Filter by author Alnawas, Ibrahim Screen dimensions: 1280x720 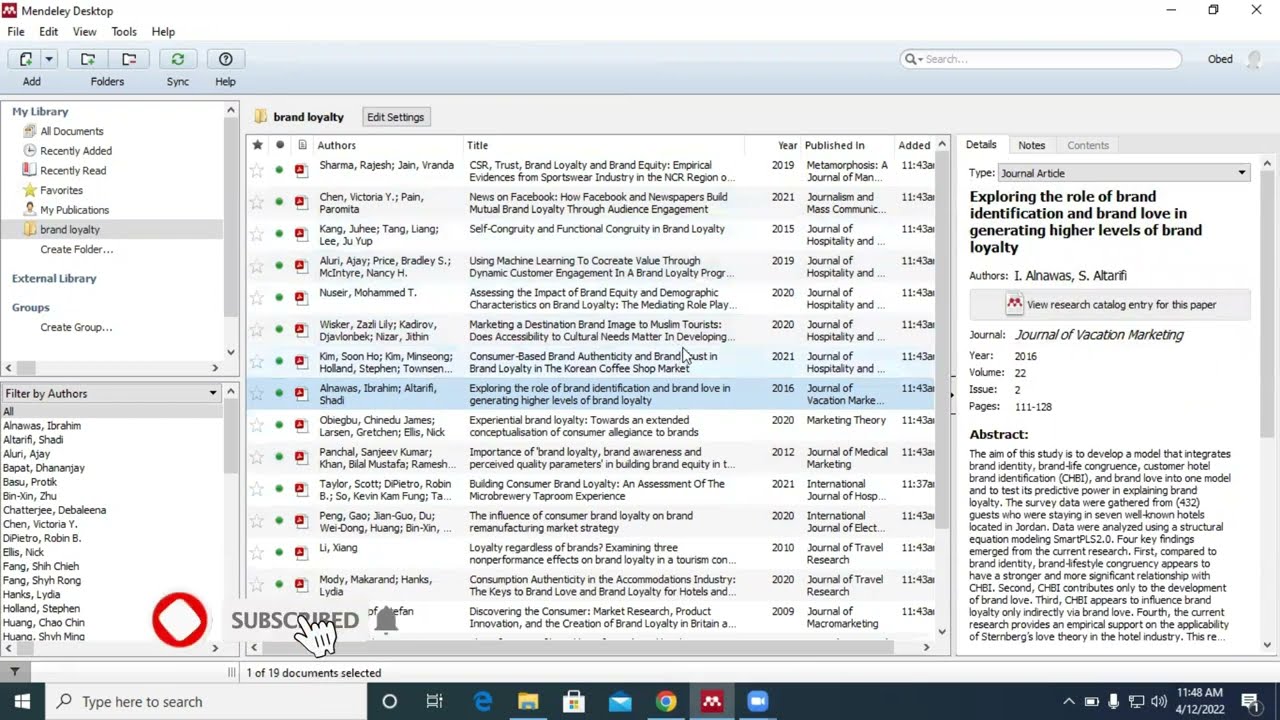click(42, 426)
